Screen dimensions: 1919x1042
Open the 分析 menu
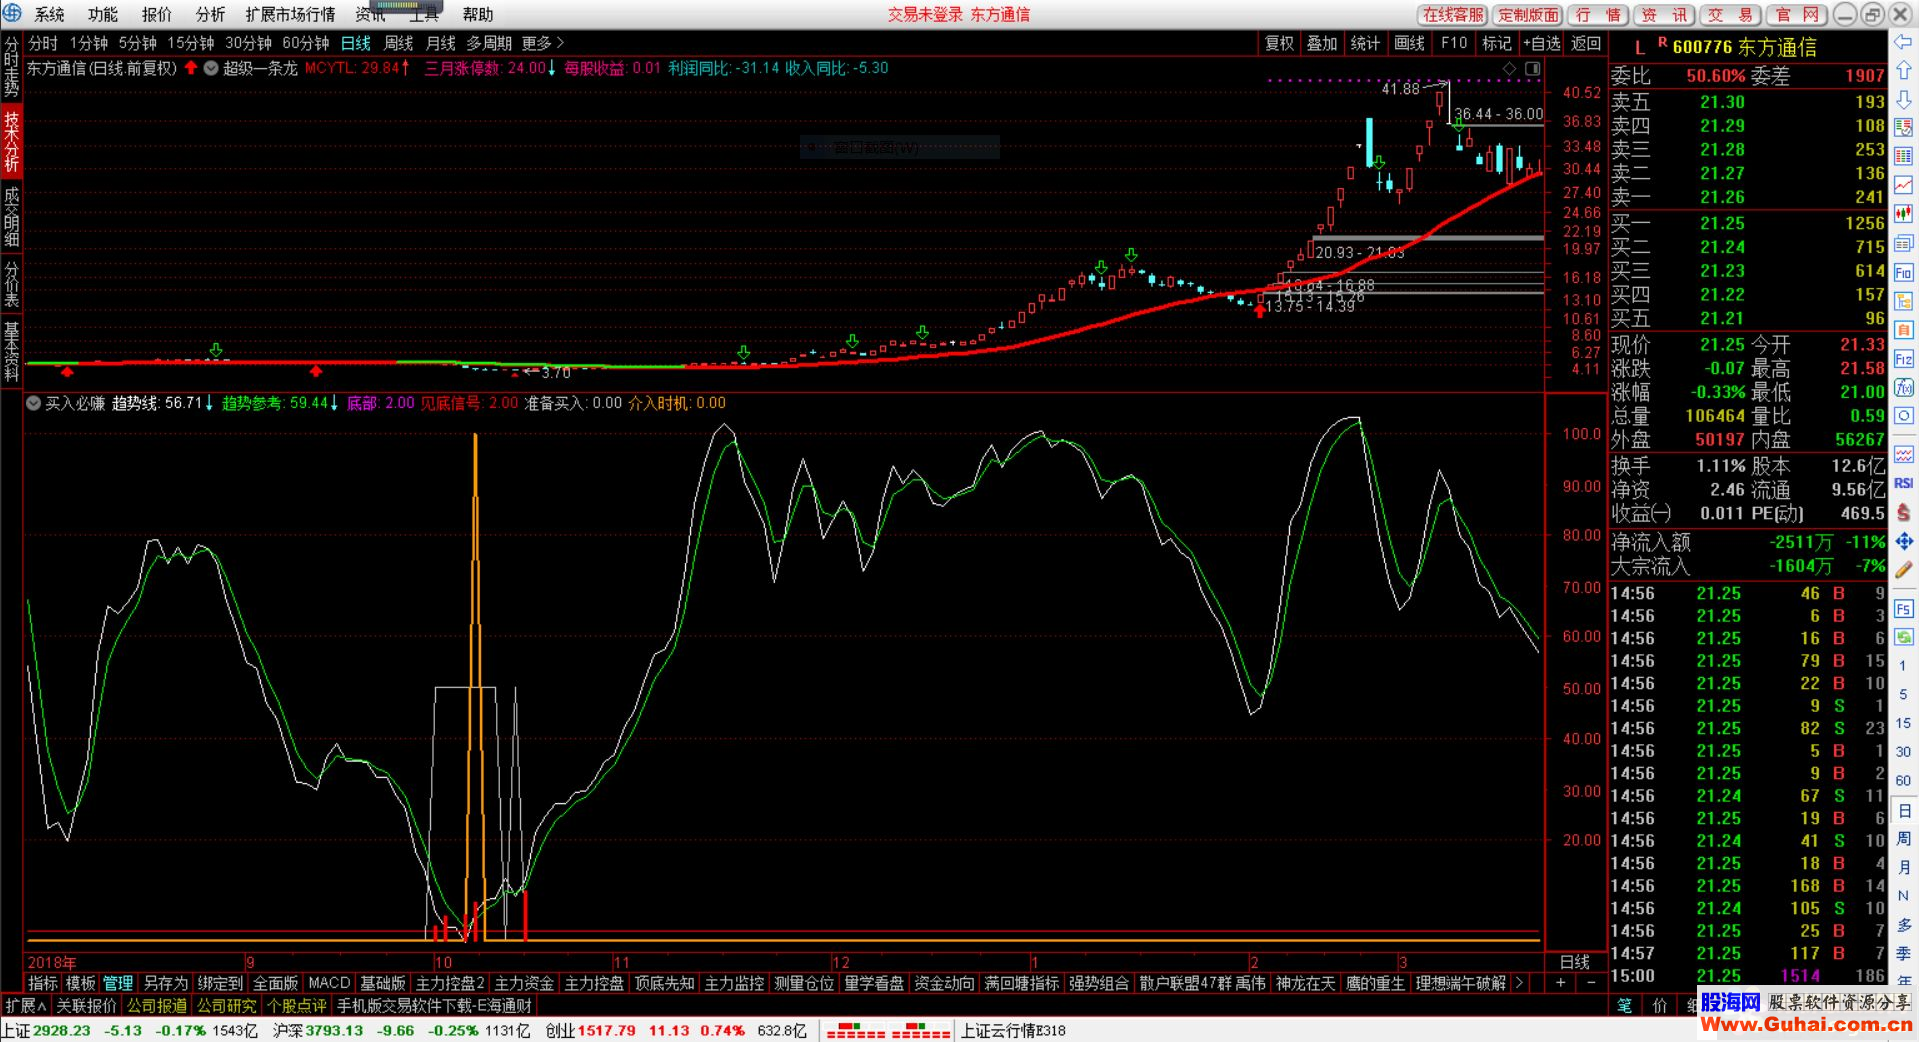(210, 14)
